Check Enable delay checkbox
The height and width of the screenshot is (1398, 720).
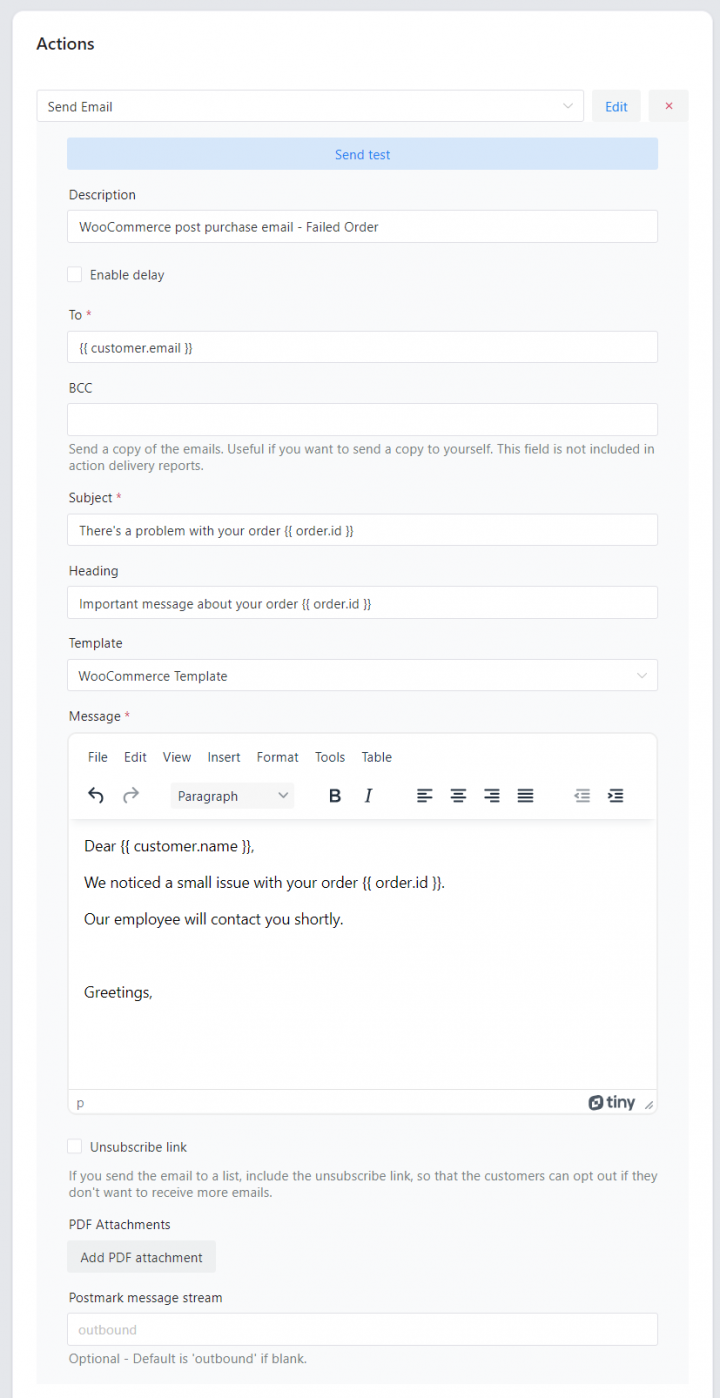point(74,274)
